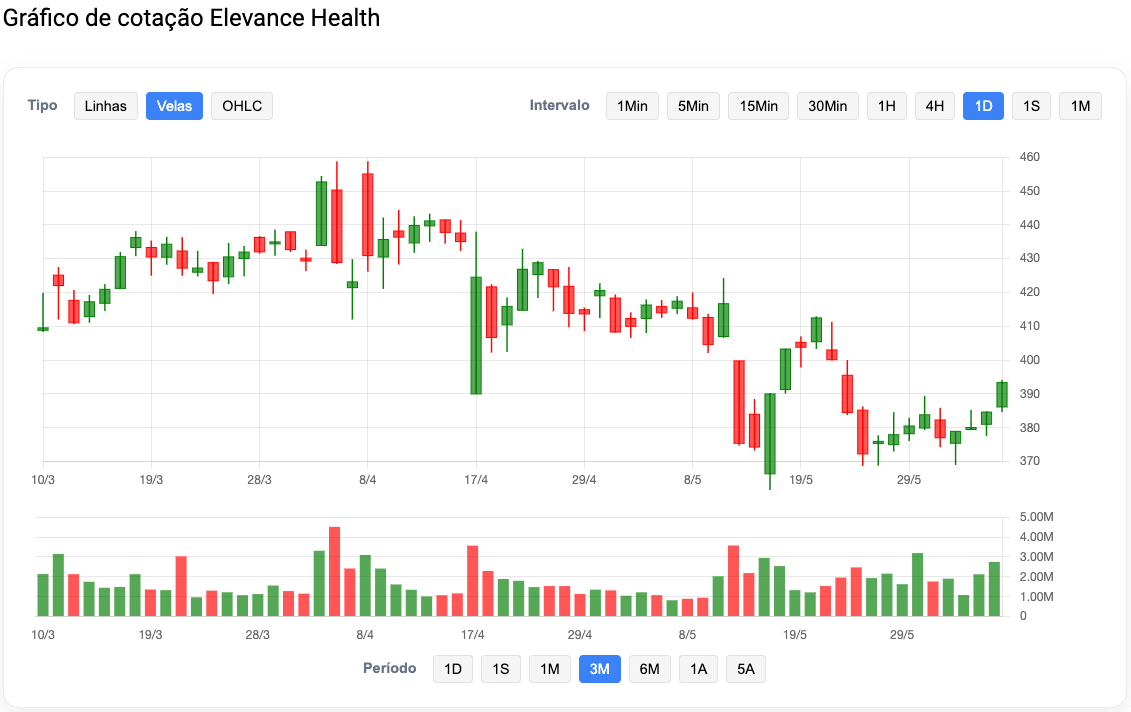The width and height of the screenshot is (1131, 712).
Task: Choose the 1S period option
Action: [501, 669]
